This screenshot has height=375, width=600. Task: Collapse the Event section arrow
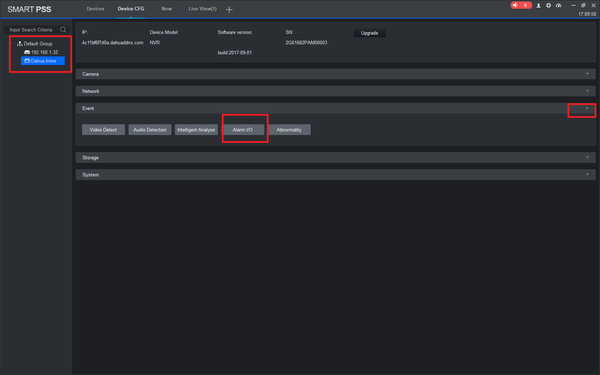pos(587,109)
